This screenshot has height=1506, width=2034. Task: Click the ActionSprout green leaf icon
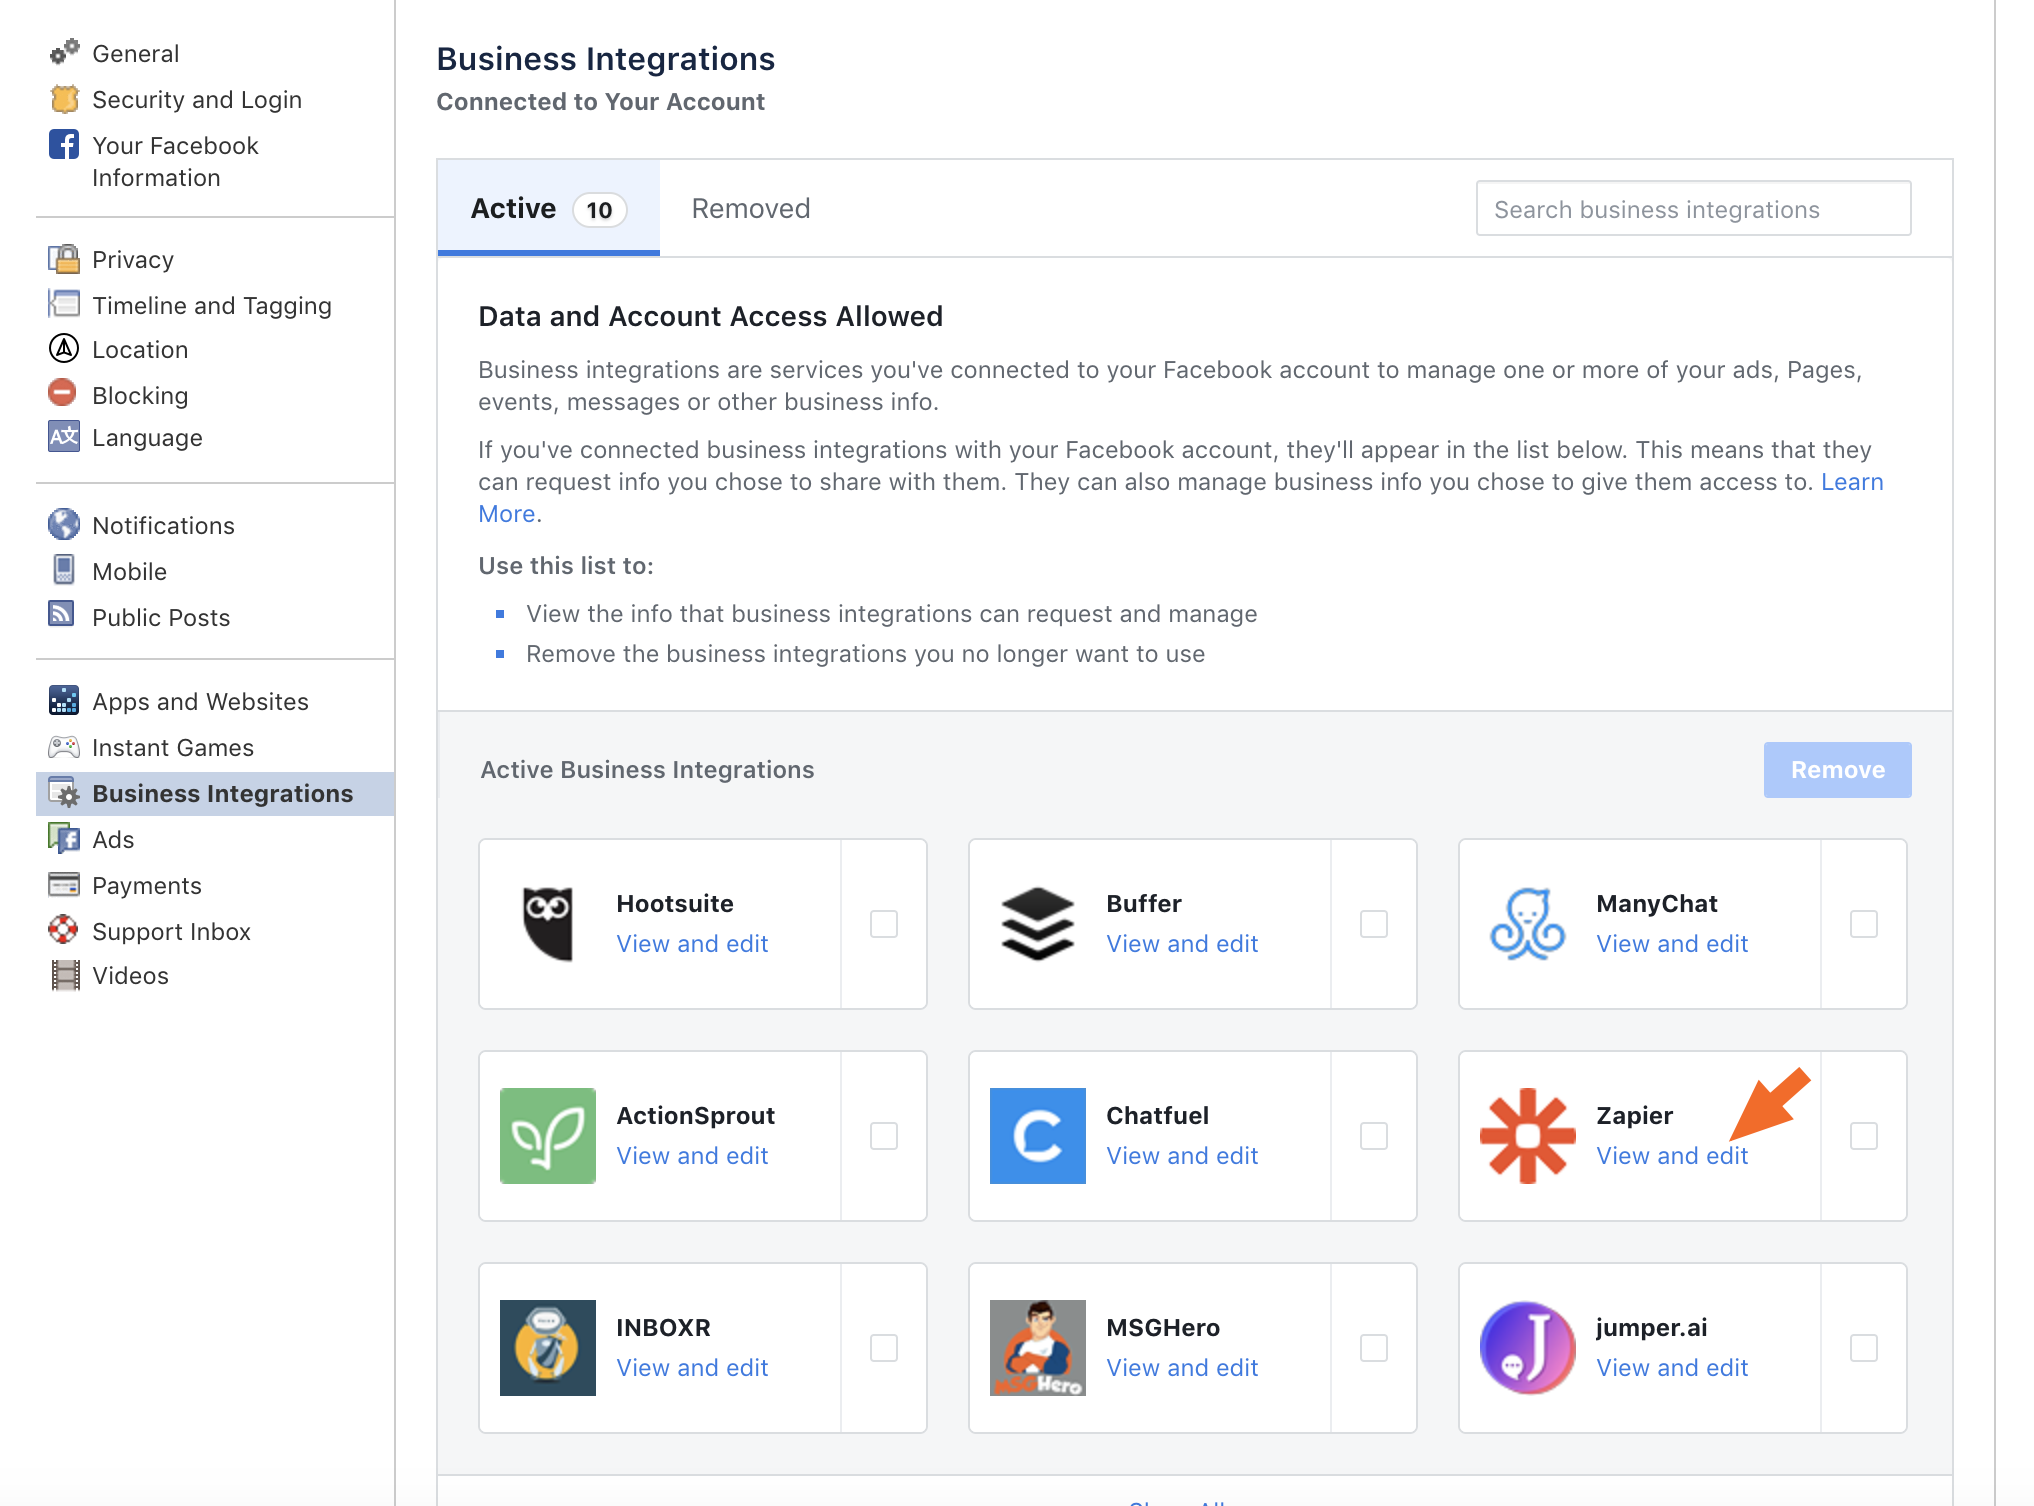(x=547, y=1135)
